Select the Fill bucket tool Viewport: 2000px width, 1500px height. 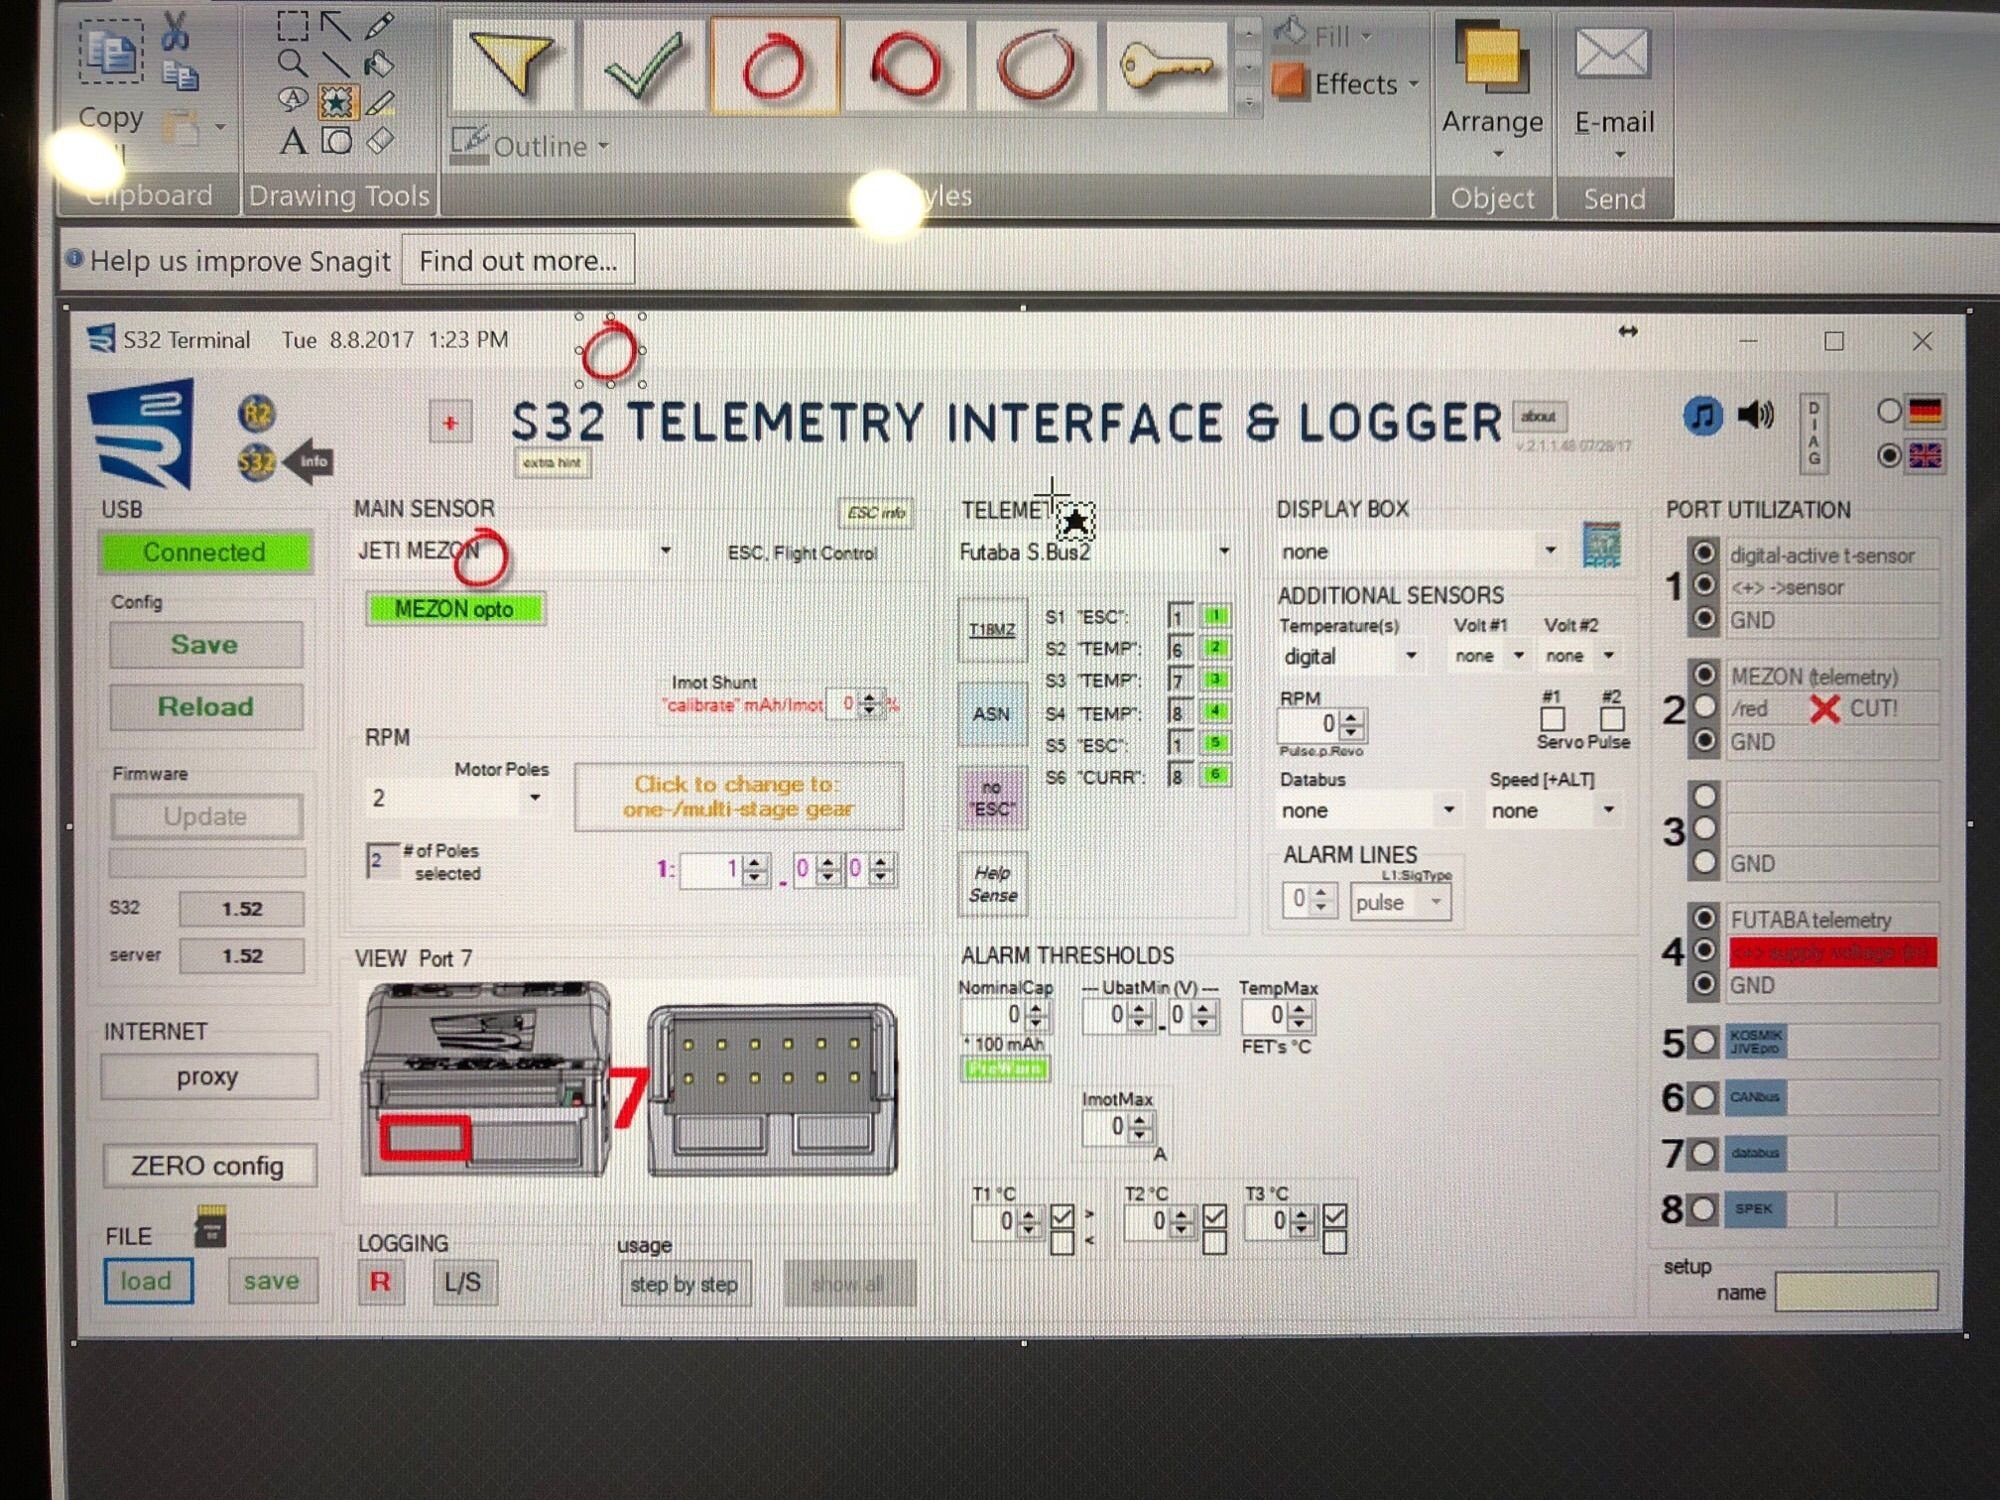click(x=379, y=64)
